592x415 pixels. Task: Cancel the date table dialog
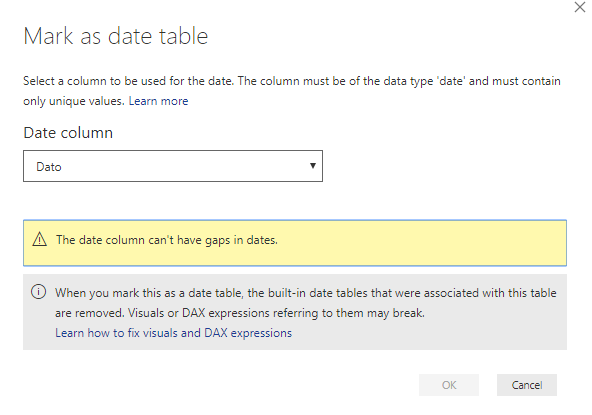click(x=527, y=385)
